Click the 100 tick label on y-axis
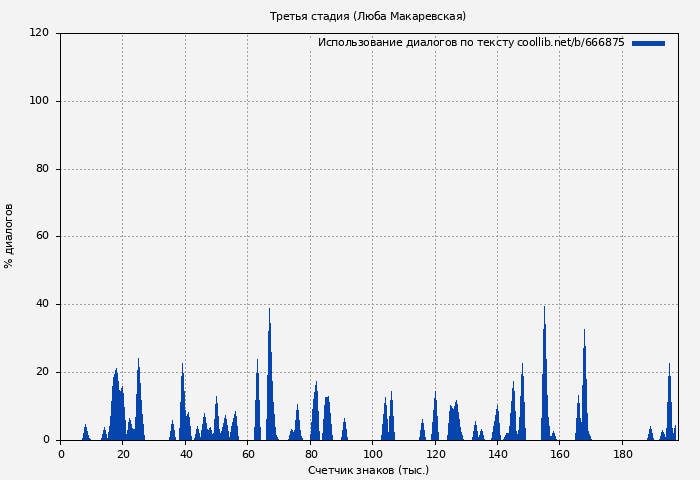The height and width of the screenshot is (480, 700). (39, 101)
